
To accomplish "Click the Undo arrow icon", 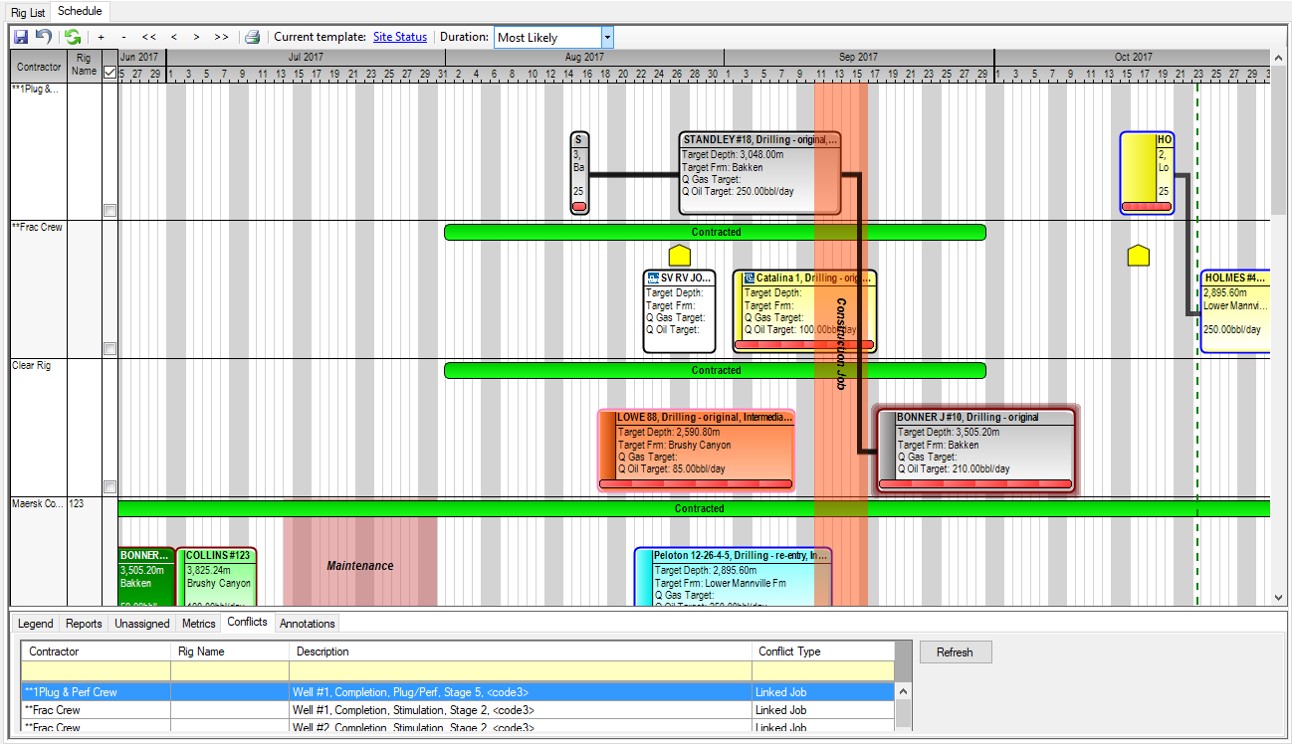I will pyautogui.click(x=44, y=37).
